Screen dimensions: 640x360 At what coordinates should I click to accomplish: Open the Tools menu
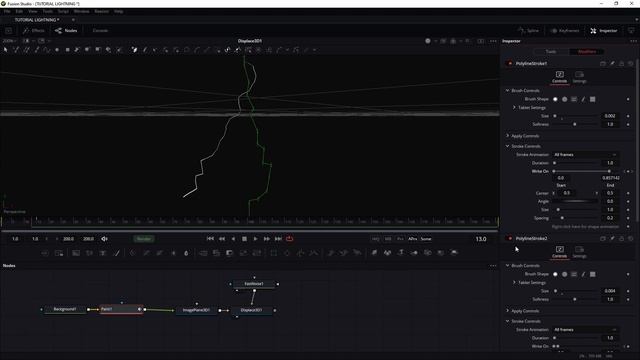(x=47, y=11)
